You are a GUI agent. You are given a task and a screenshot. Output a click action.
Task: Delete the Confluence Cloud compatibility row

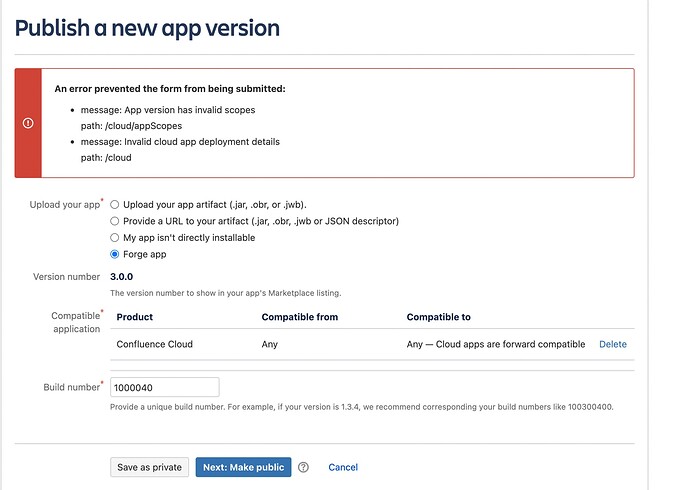[612, 344]
